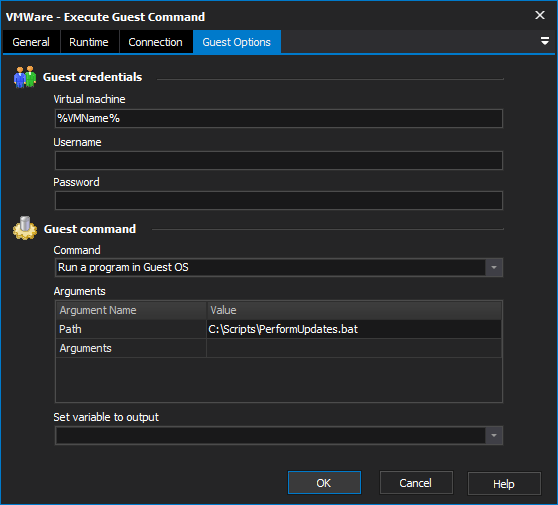Click the Guest command gear icon

click(x=25, y=228)
